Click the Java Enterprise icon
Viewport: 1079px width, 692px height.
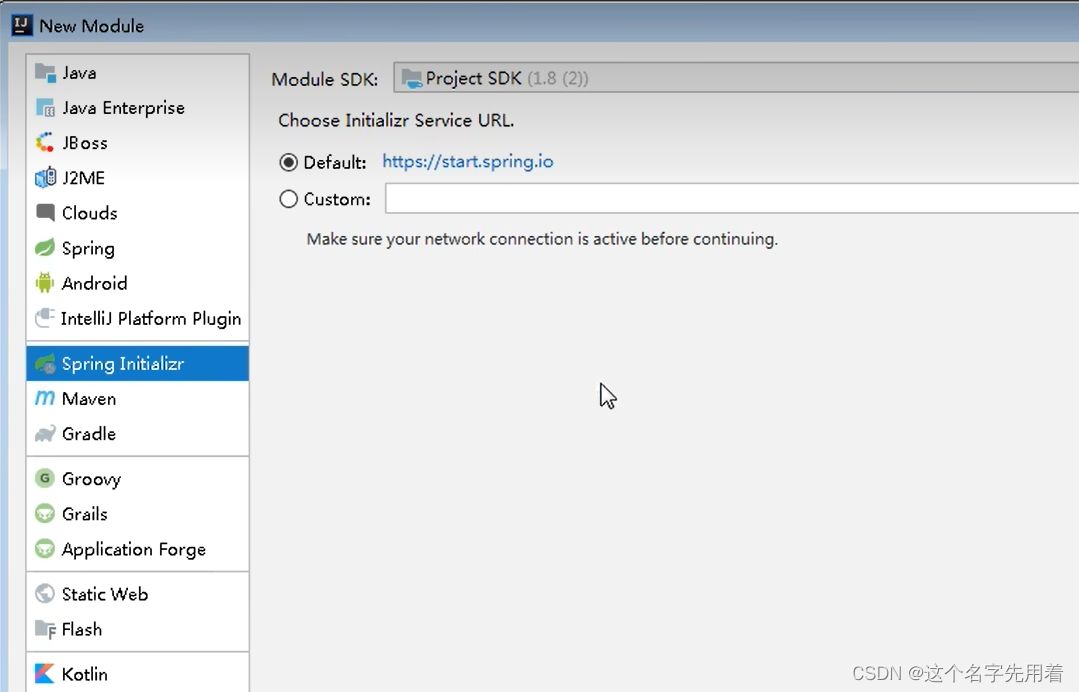45,108
